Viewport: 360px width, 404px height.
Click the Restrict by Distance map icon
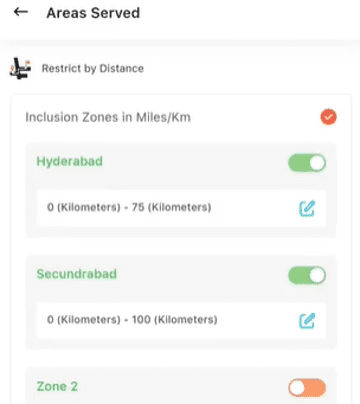pos(20,68)
